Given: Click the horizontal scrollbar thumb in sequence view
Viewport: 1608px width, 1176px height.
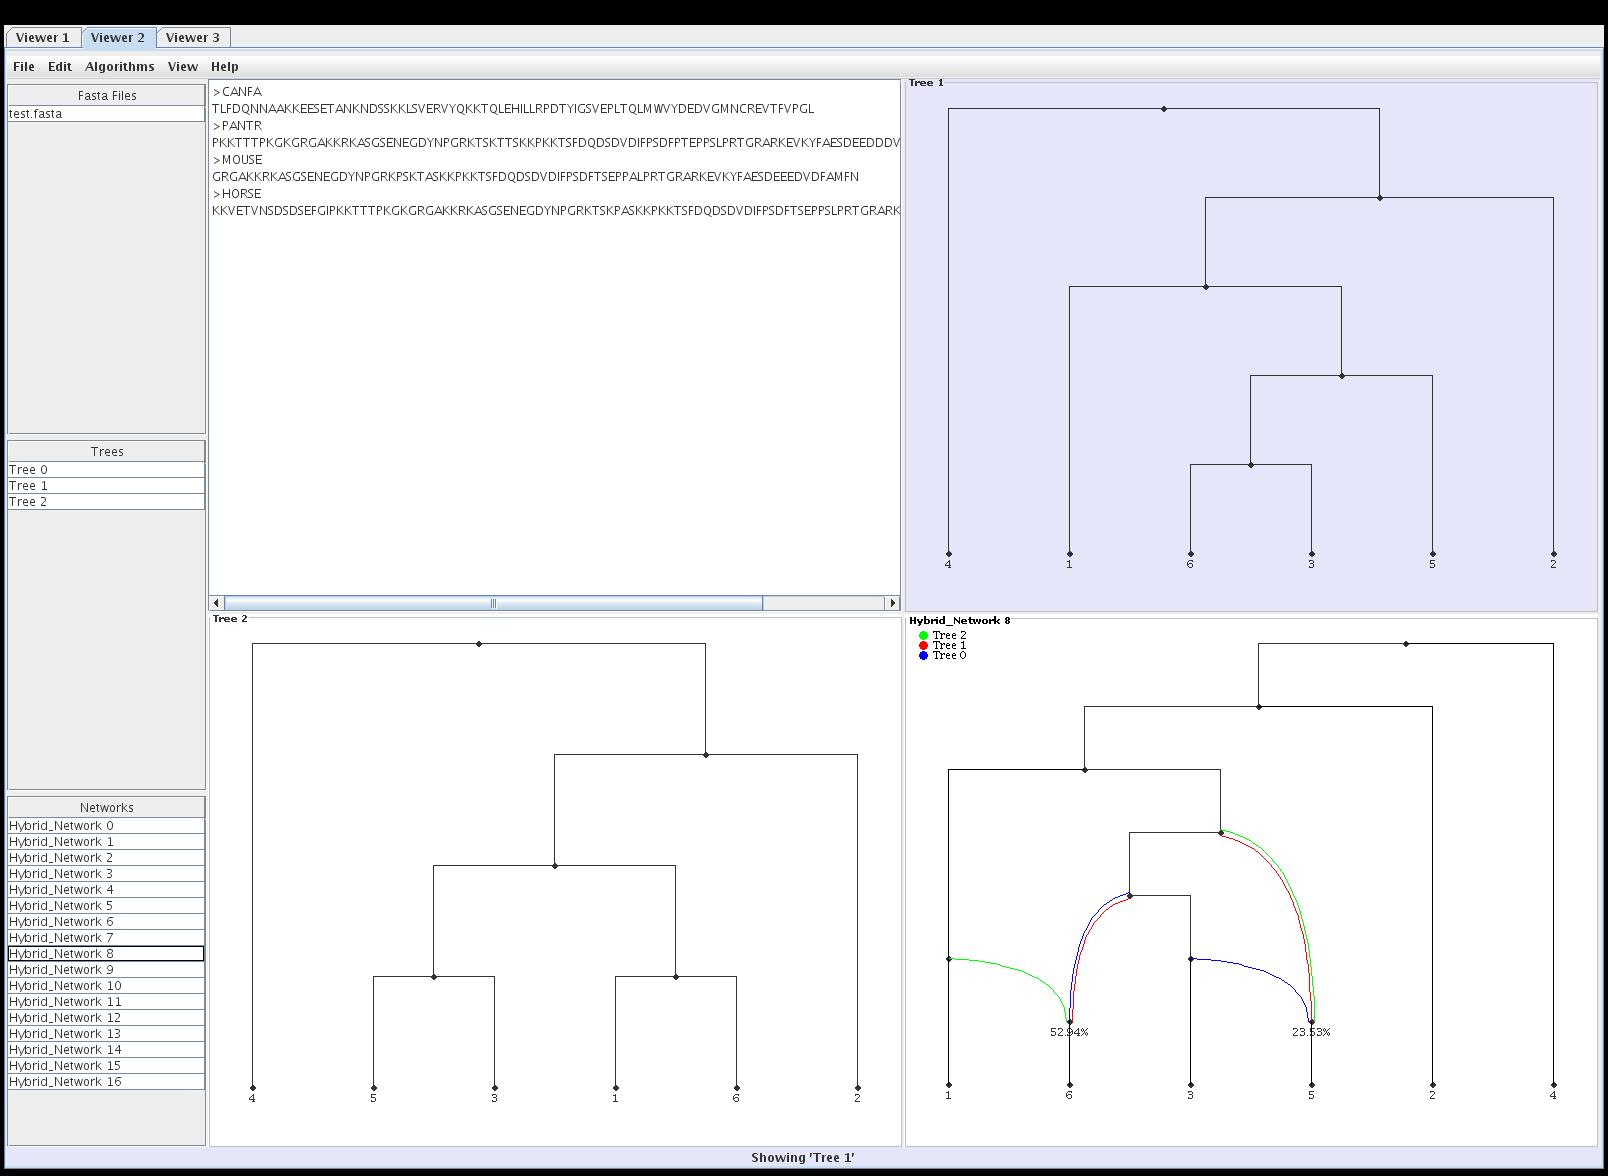Looking at the screenshot, I should coord(493,603).
